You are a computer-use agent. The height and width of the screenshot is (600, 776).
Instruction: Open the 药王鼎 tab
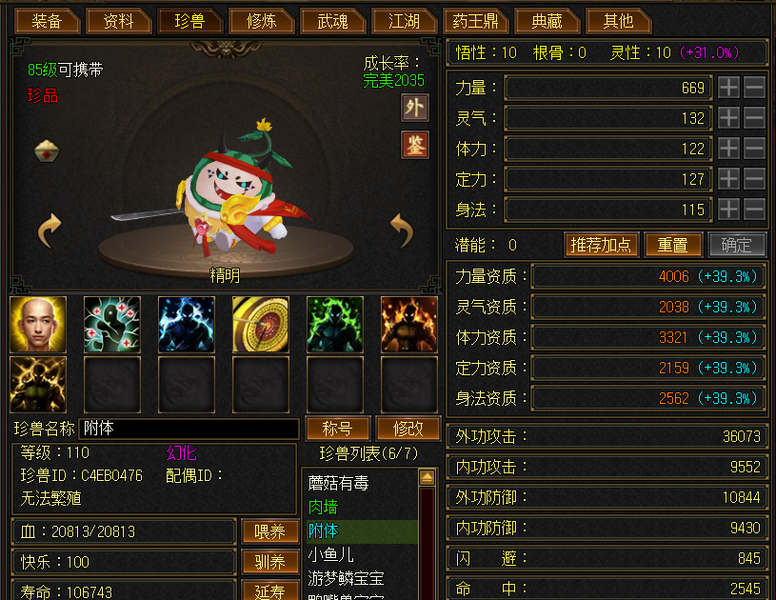tap(476, 21)
